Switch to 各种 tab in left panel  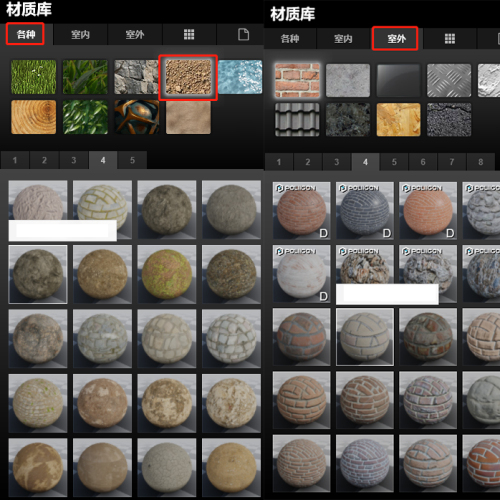click(25, 34)
